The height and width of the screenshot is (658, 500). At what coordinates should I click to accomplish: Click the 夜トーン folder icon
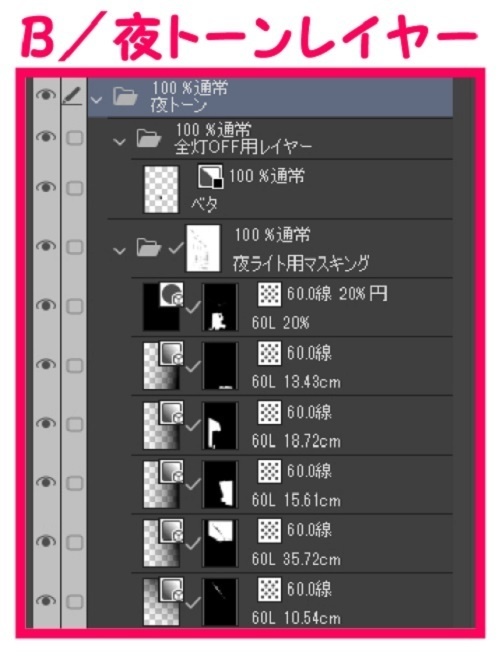(126, 97)
